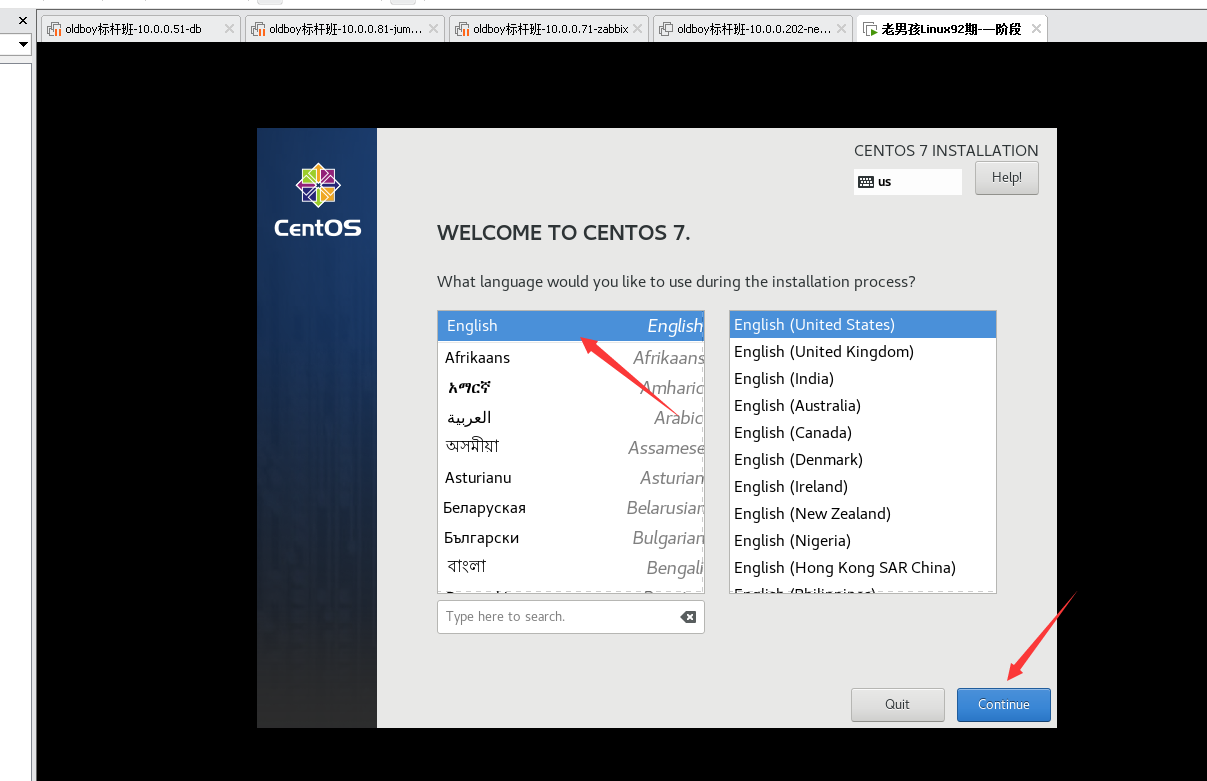Select the Belarusian language row
Image resolution: width=1207 pixels, height=781 pixels.
pyautogui.click(x=570, y=507)
